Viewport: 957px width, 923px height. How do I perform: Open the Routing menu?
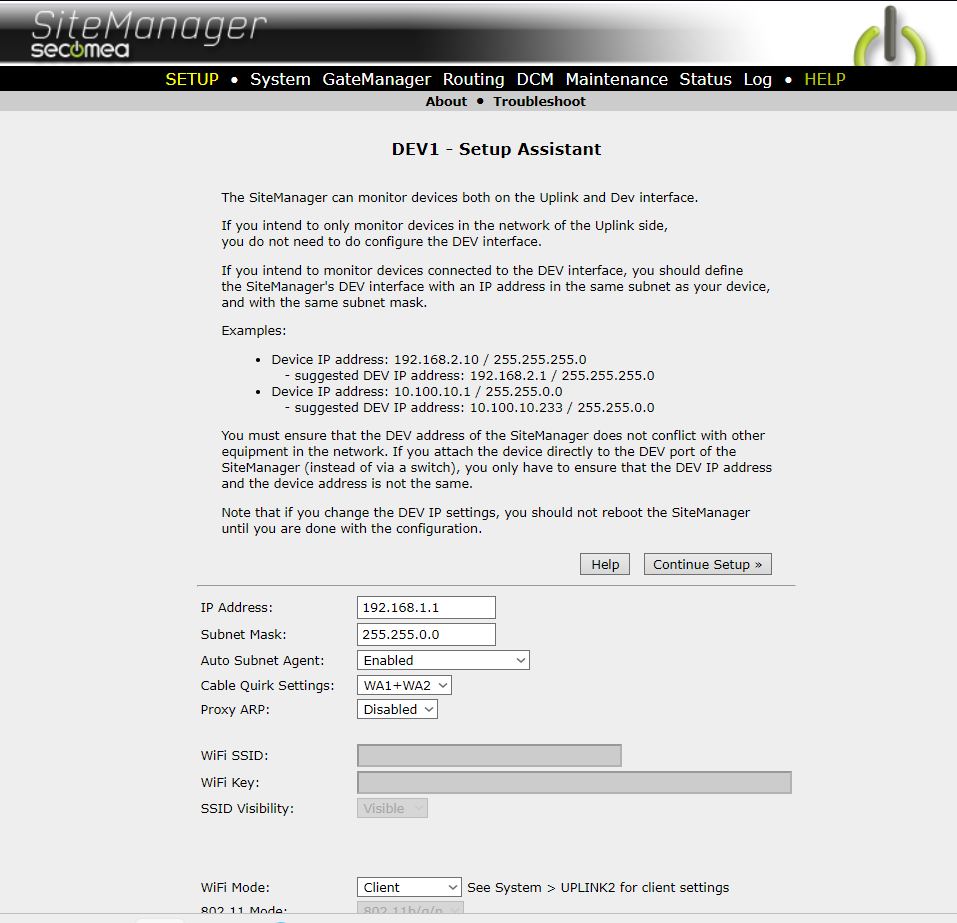coord(474,79)
